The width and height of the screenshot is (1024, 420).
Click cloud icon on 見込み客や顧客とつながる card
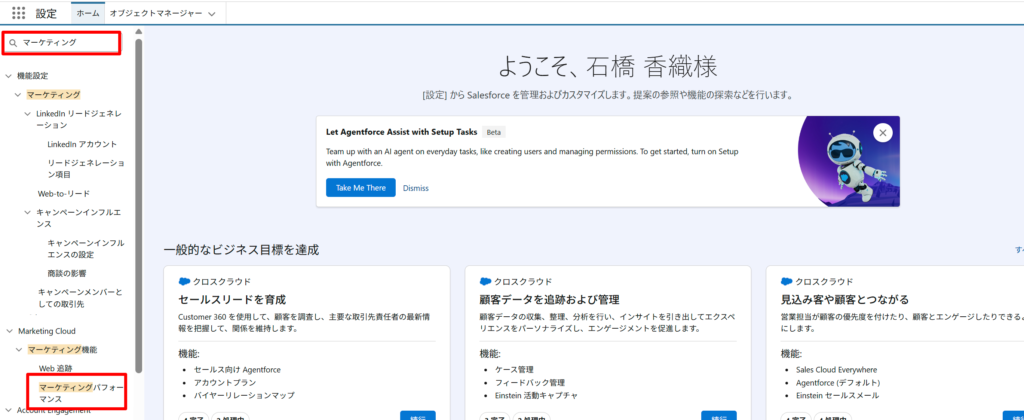click(x=787, y=282)
